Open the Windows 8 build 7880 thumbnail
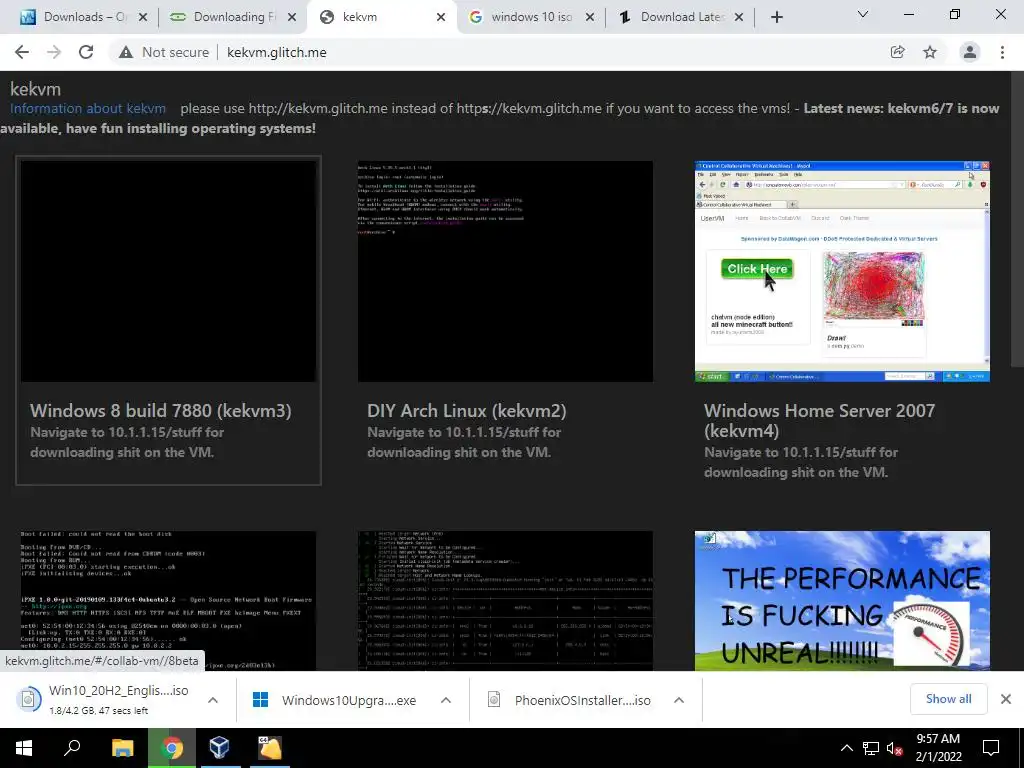The width and height of the screenshot is (1024, 768). click(168, 271)
